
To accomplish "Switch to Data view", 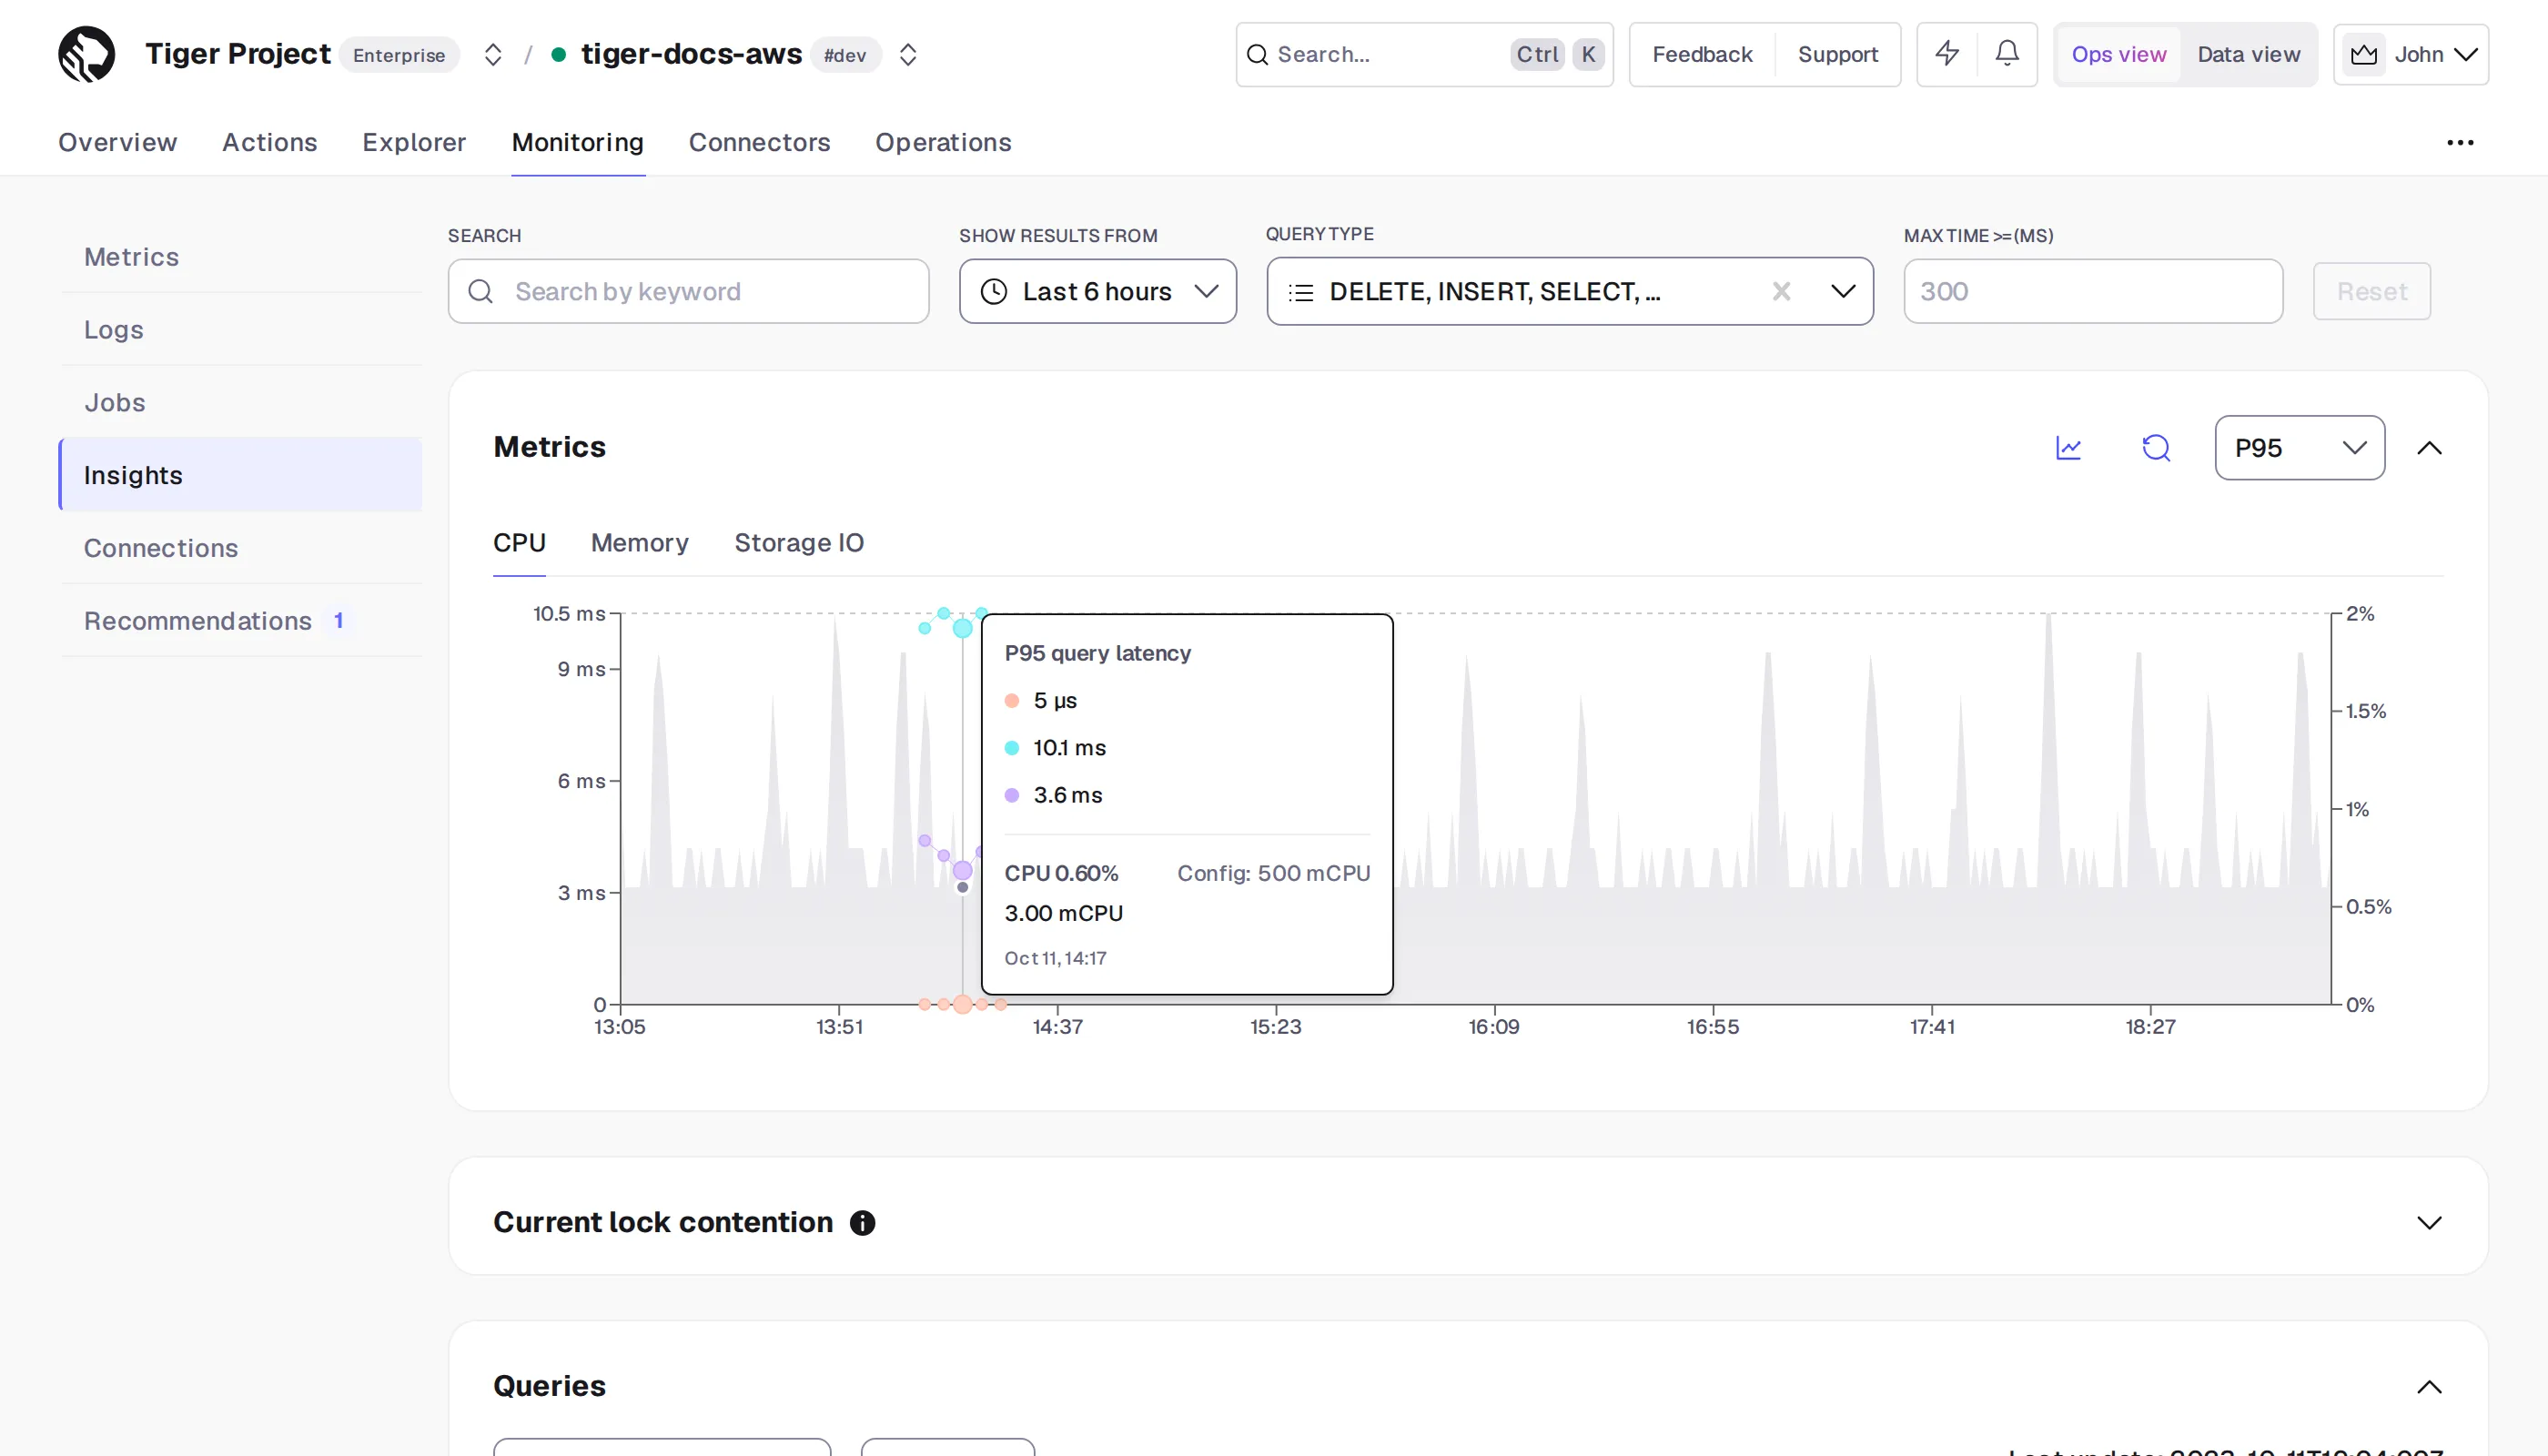I will tap(2248, 54).
